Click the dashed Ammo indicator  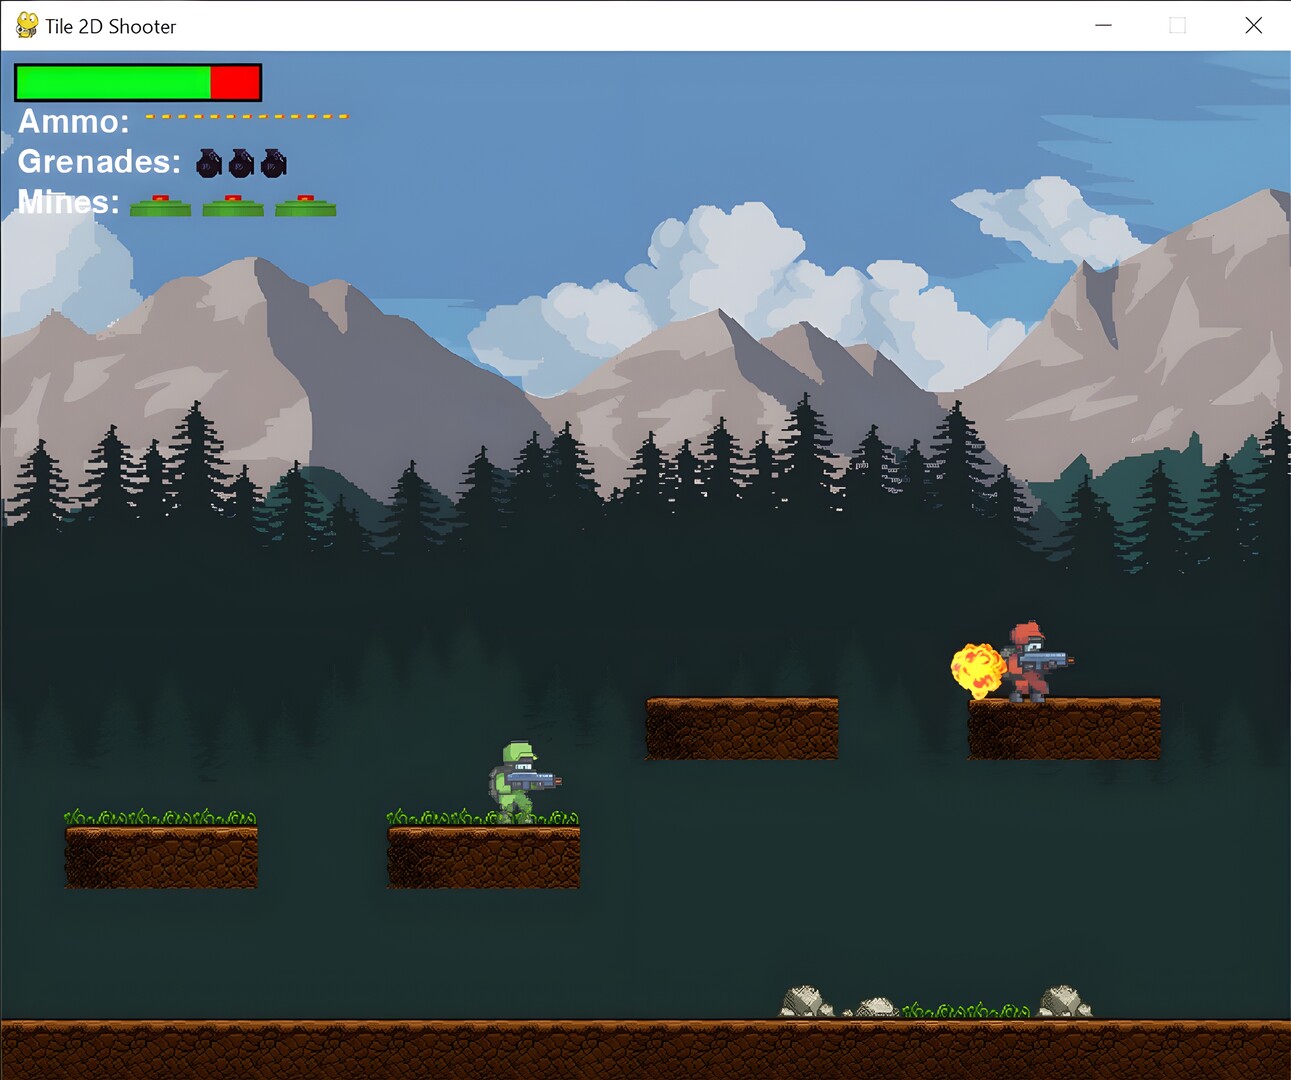[x=247, y=116]
